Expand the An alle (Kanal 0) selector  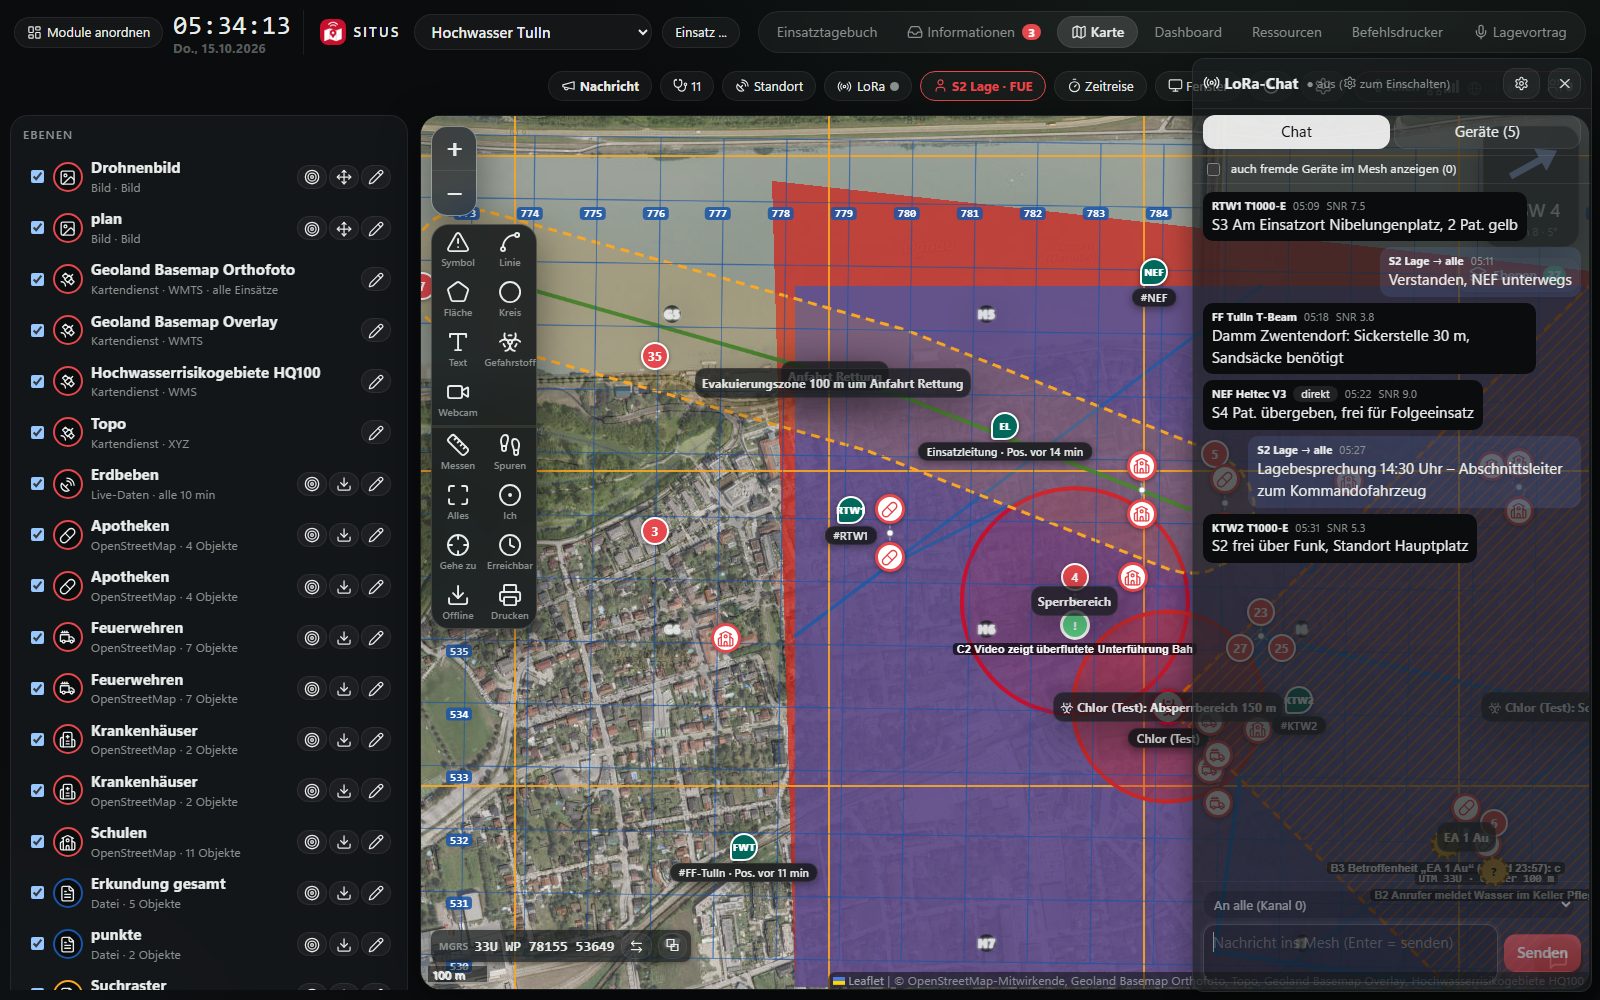(x=1392, y=905)
